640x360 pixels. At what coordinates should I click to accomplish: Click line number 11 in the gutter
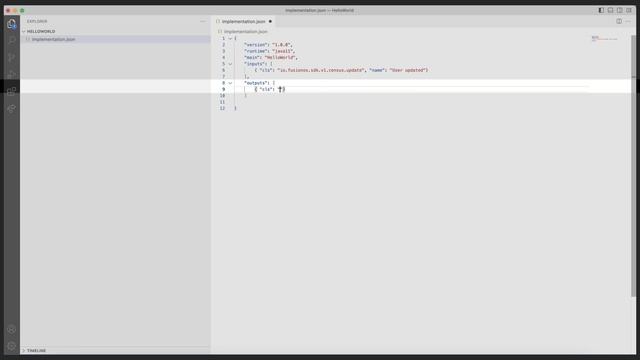222,102
